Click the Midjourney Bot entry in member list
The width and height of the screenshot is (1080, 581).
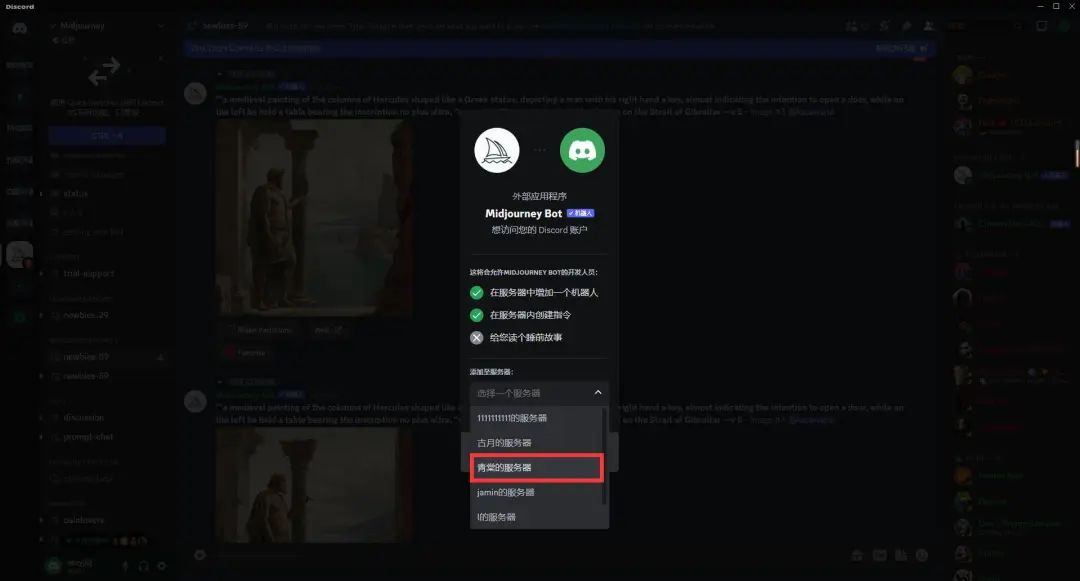[1010, 175]
